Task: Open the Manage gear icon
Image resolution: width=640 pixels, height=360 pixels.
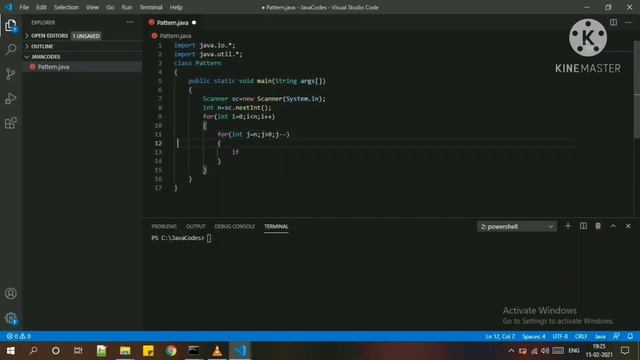Action: click(11, 318)
